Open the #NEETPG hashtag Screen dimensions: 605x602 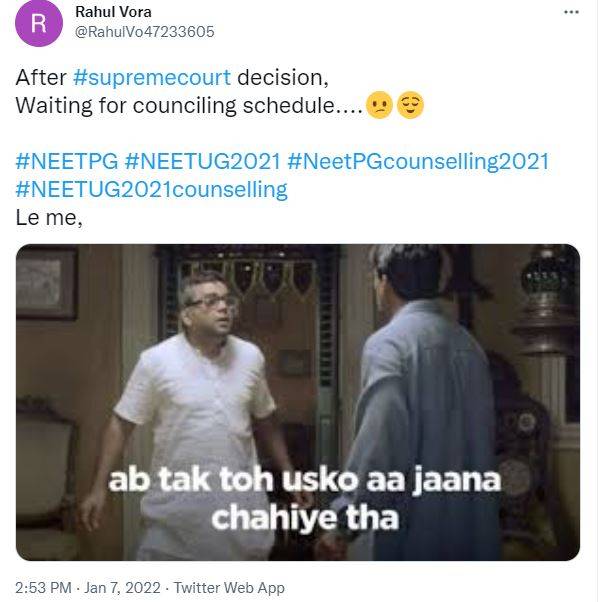click(67, 161)
